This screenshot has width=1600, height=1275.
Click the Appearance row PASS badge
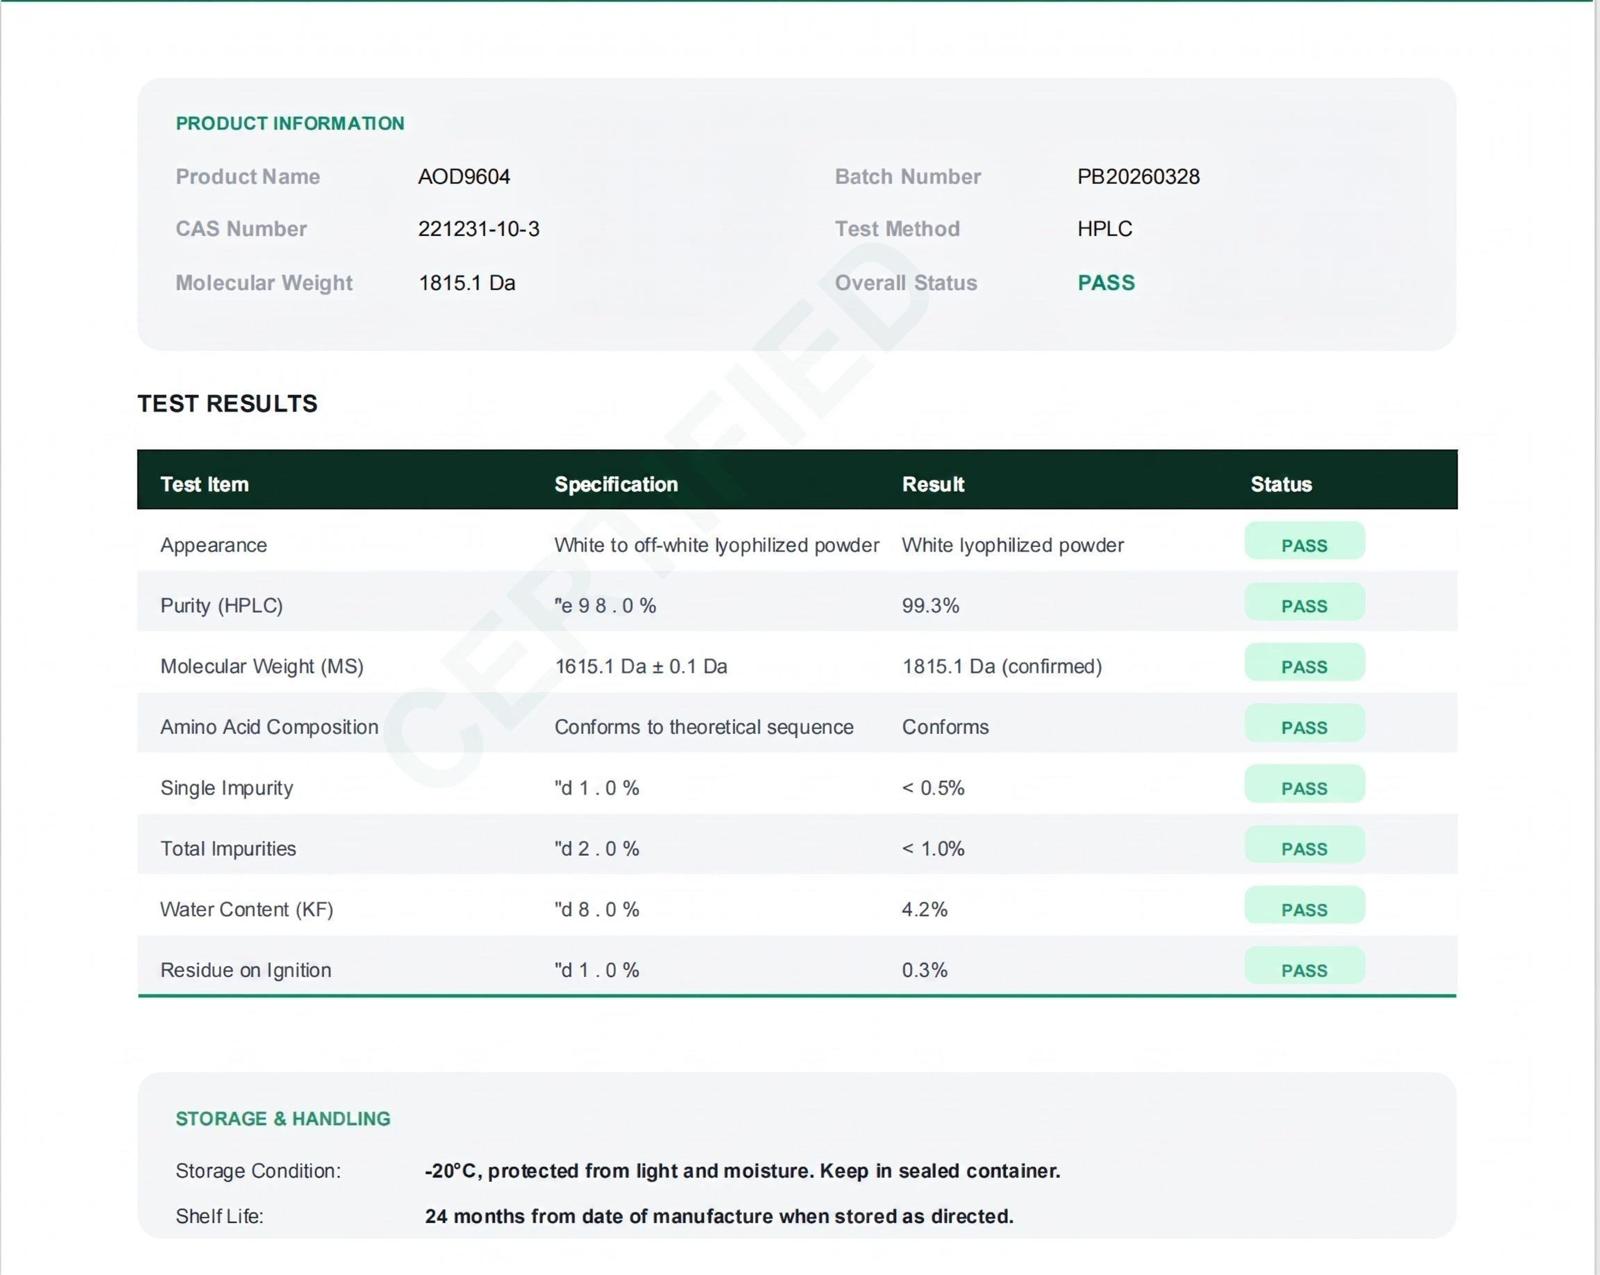[1304, 542]
